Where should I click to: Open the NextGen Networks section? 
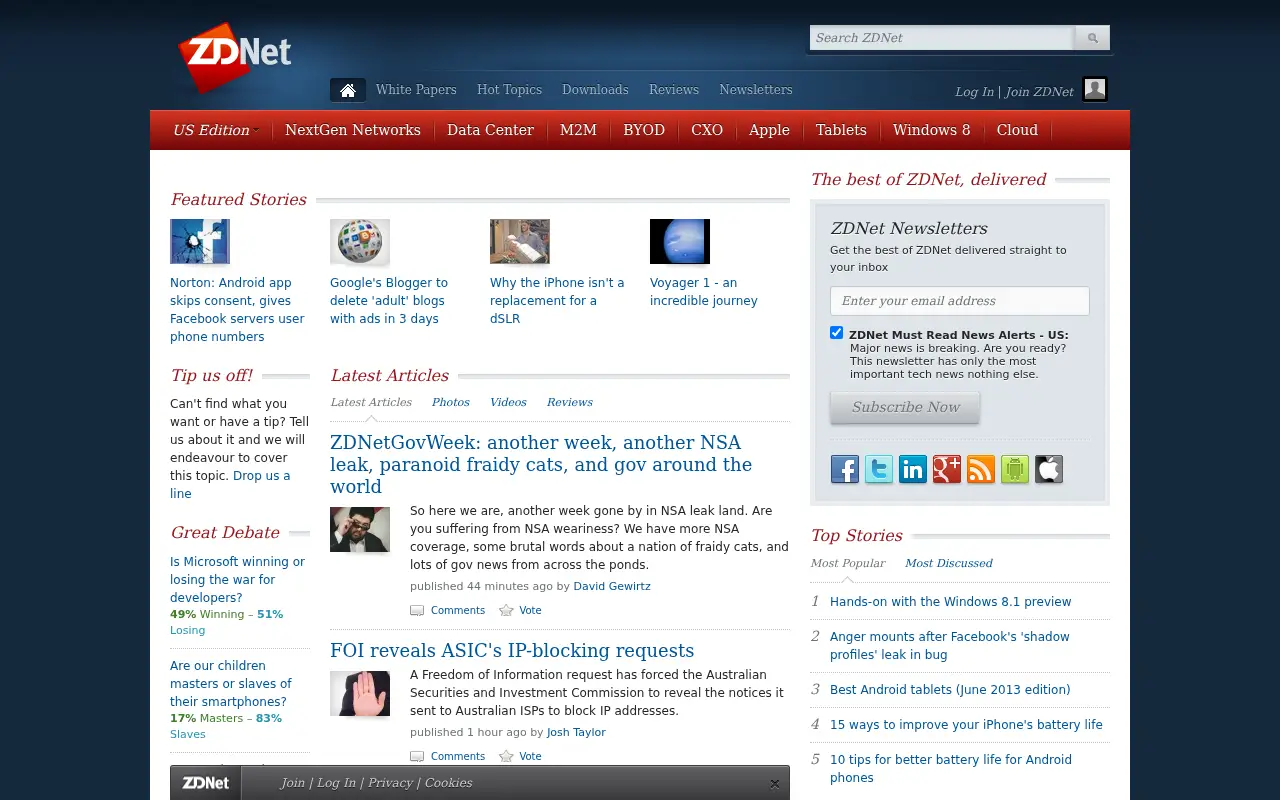click(353, 130)
